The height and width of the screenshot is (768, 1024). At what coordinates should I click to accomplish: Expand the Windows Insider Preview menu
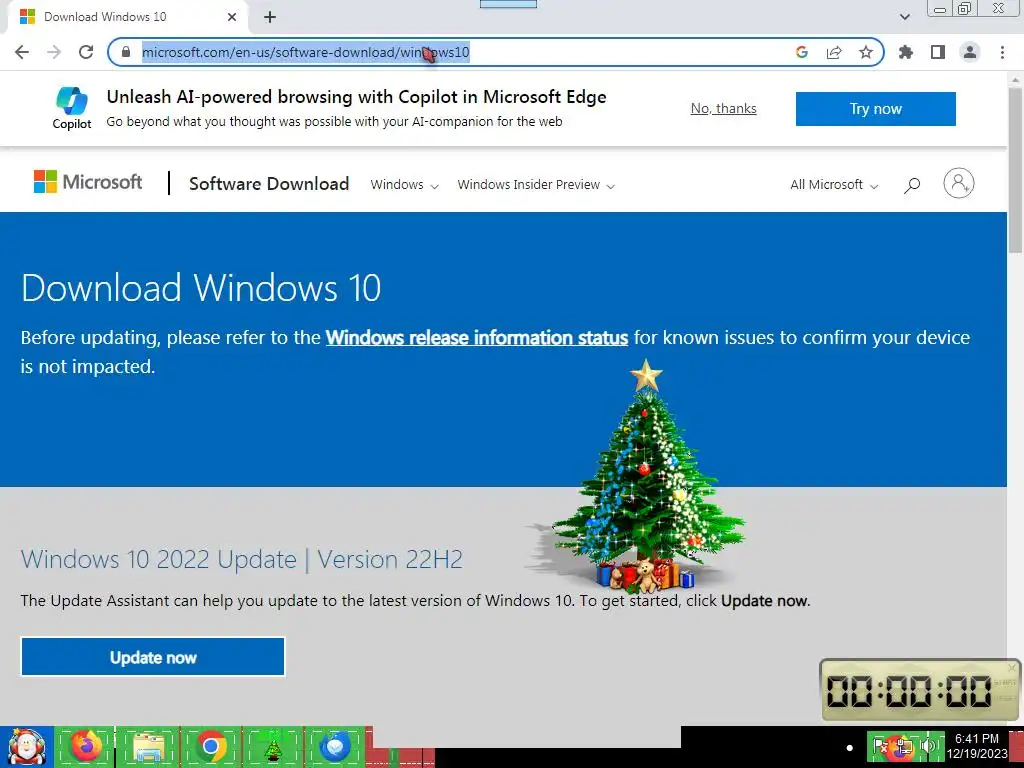point(536,185)
